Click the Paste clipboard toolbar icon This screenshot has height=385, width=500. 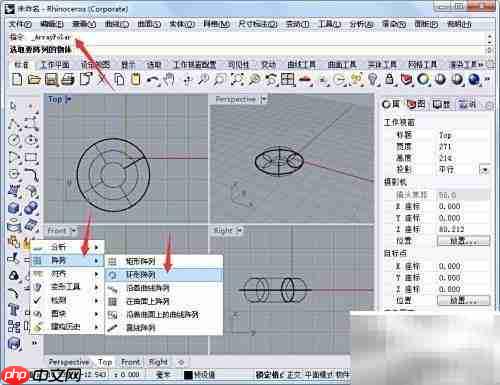coord(136,80)
